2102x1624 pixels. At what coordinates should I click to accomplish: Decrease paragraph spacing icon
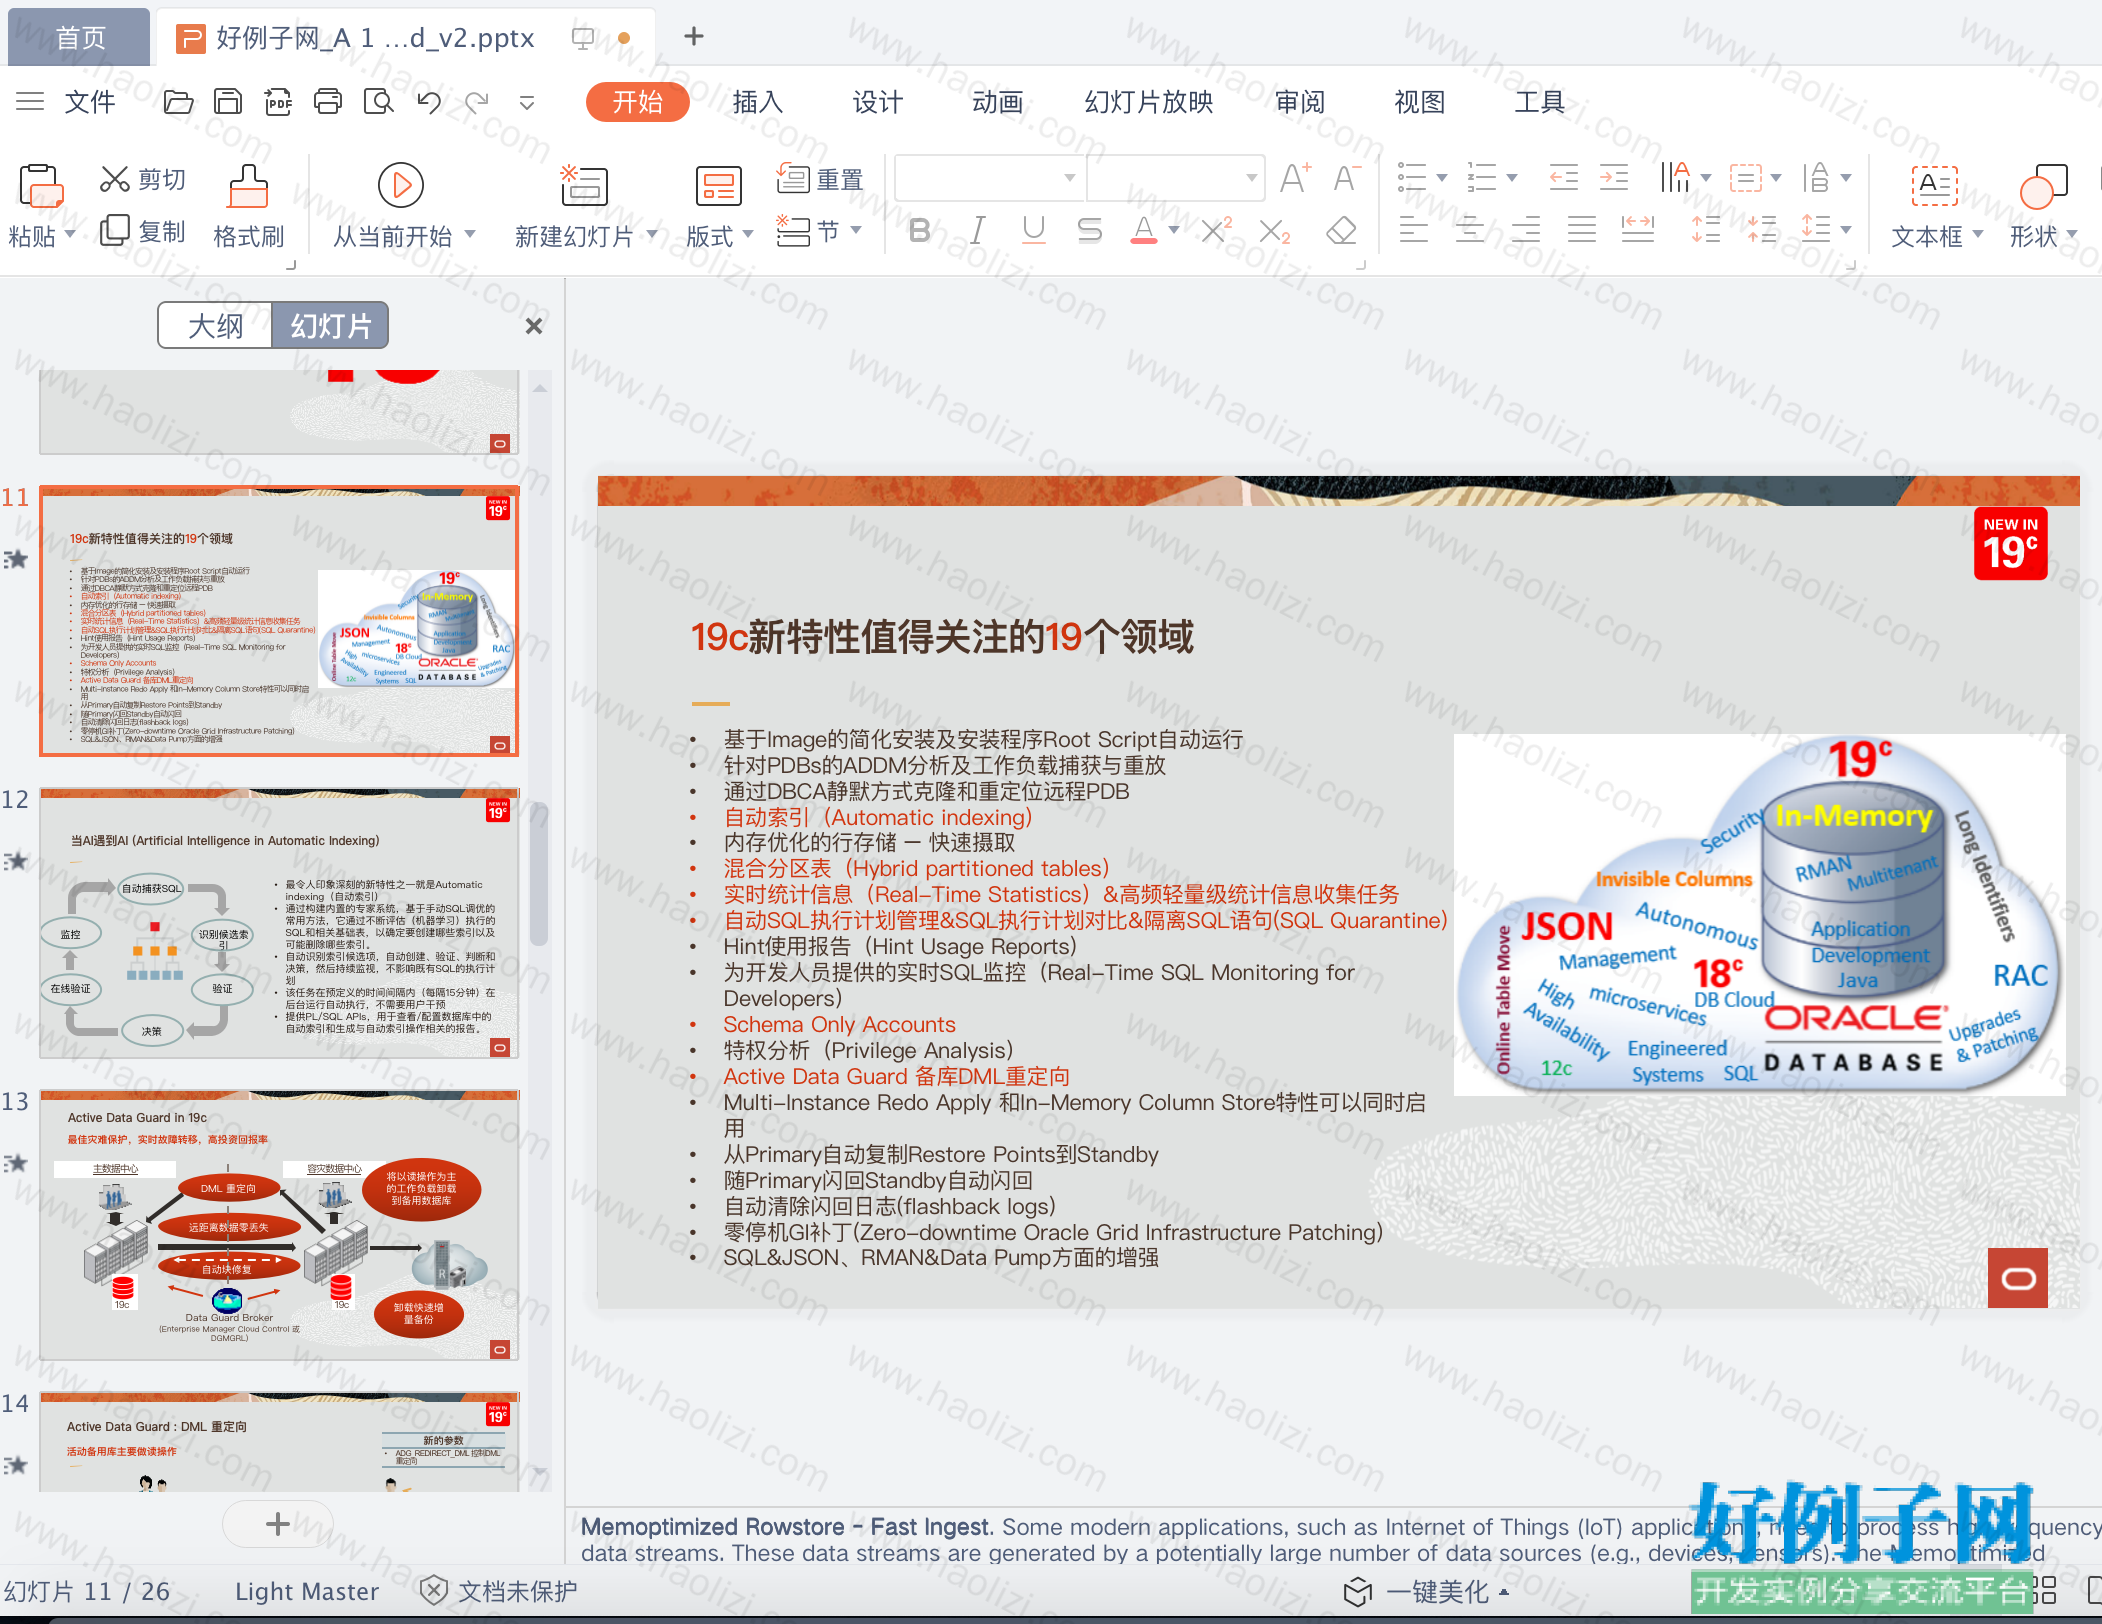click(1762, 231)
